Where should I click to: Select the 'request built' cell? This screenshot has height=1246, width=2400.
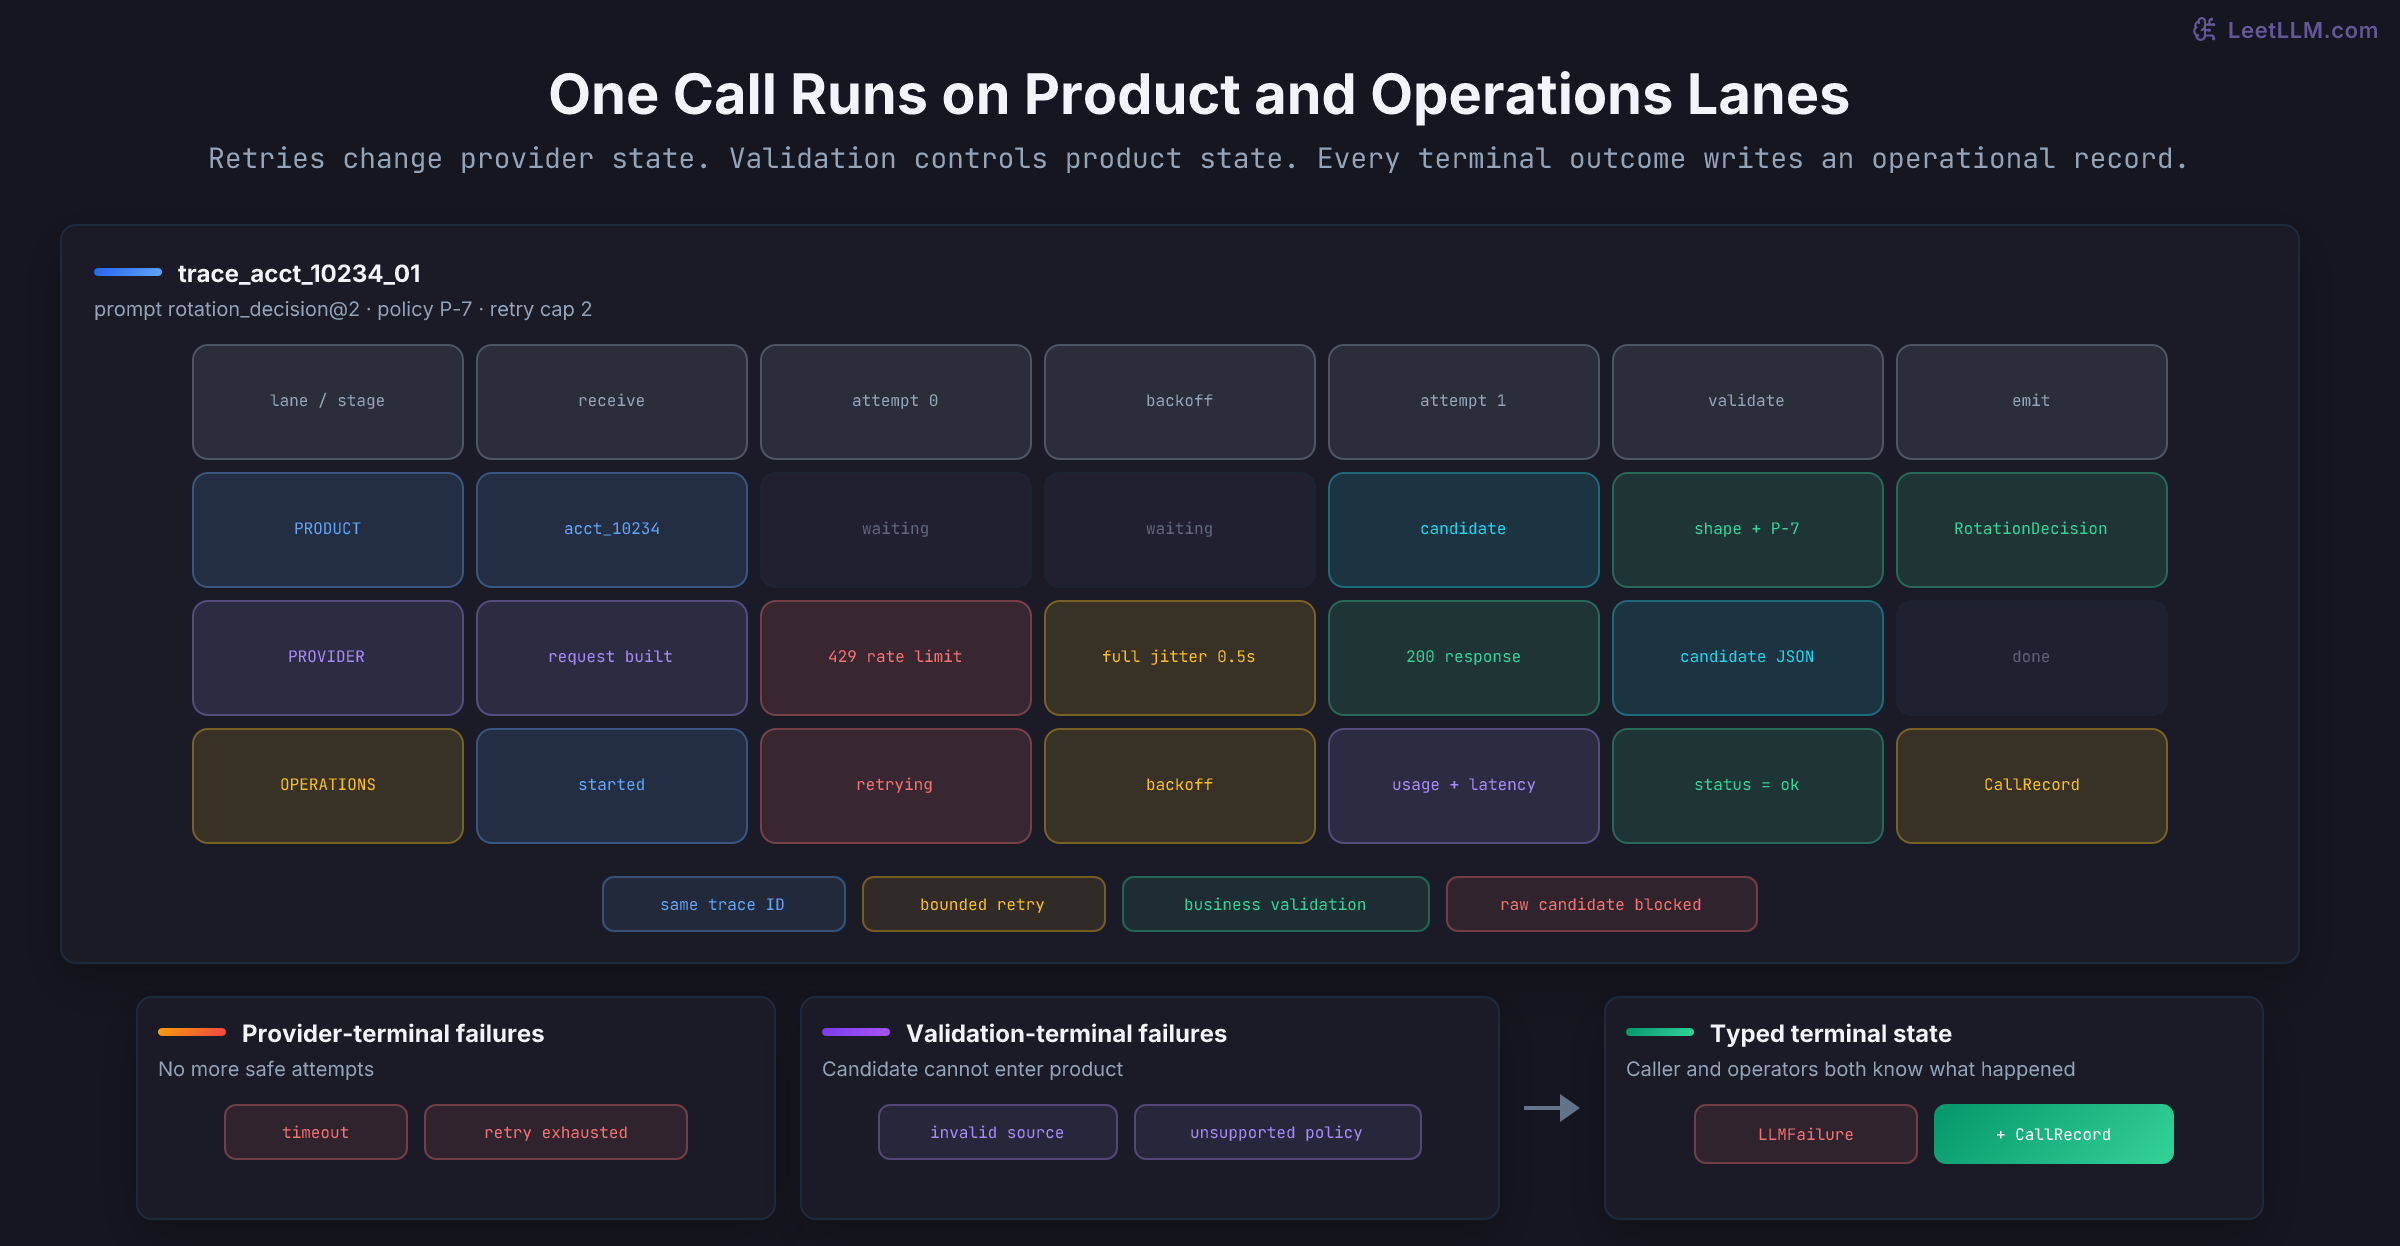click(x=612, y=657)
